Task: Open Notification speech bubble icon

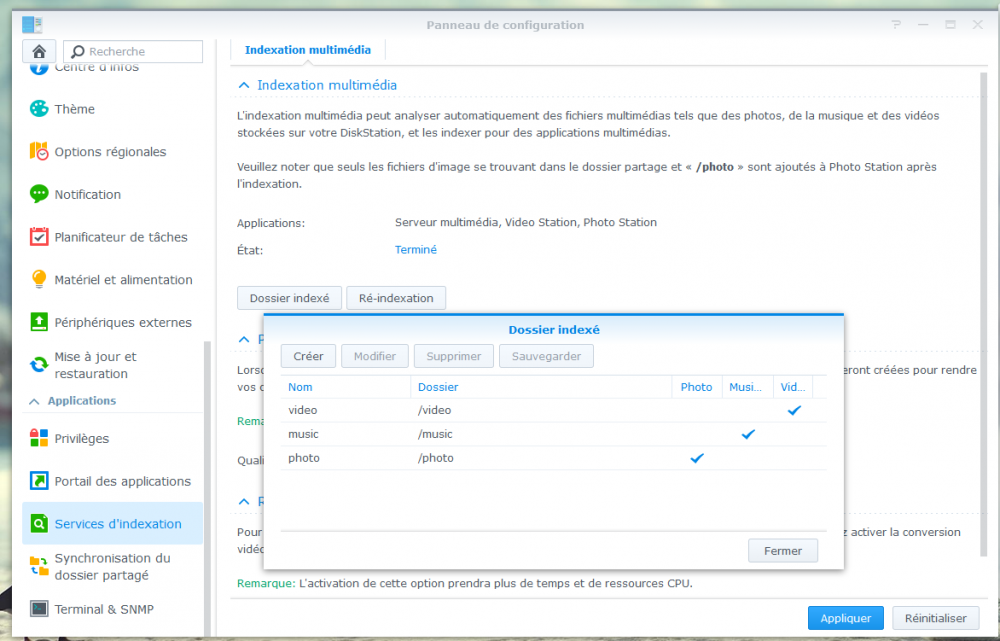Action: [x=39, y=194]
